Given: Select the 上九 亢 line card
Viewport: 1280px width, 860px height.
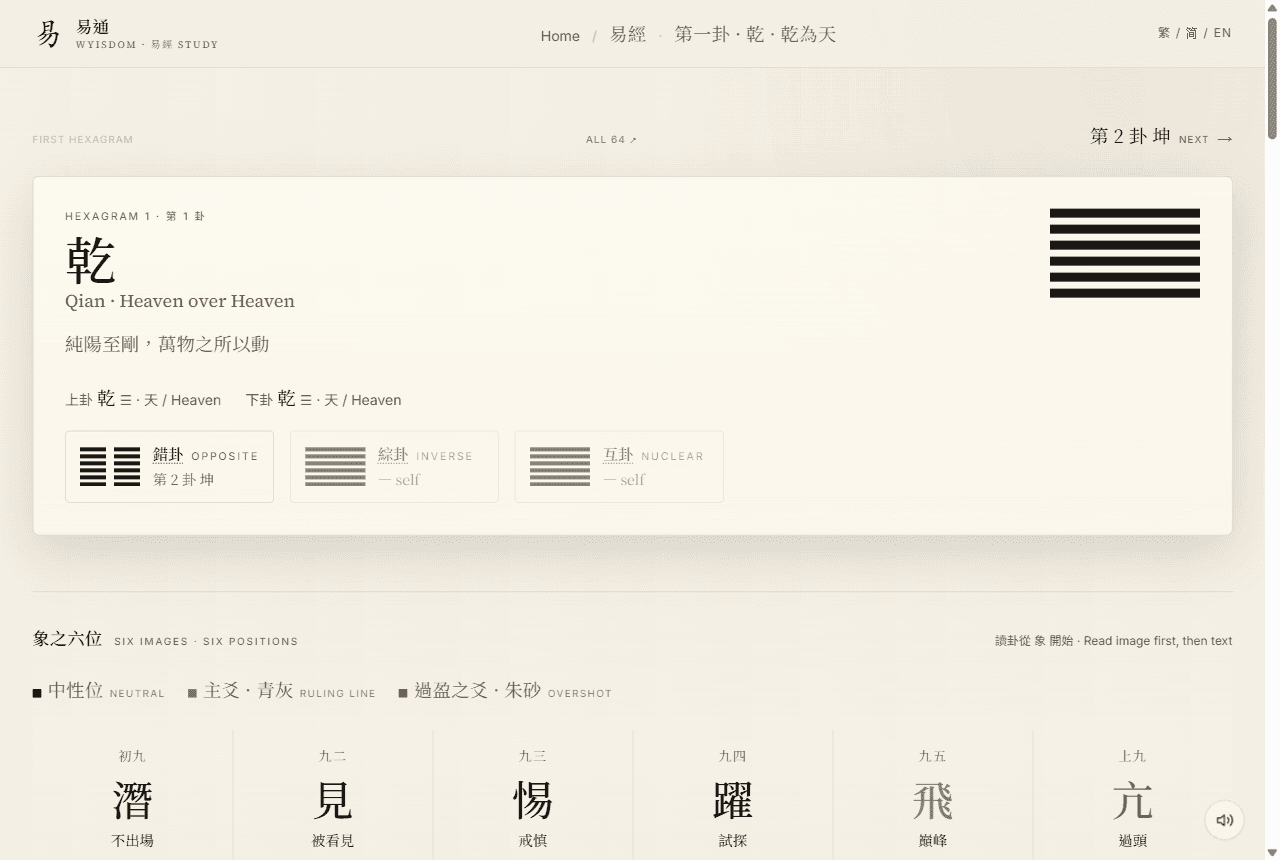Looking at the screenshot, I should click(x=1133, y=795).
